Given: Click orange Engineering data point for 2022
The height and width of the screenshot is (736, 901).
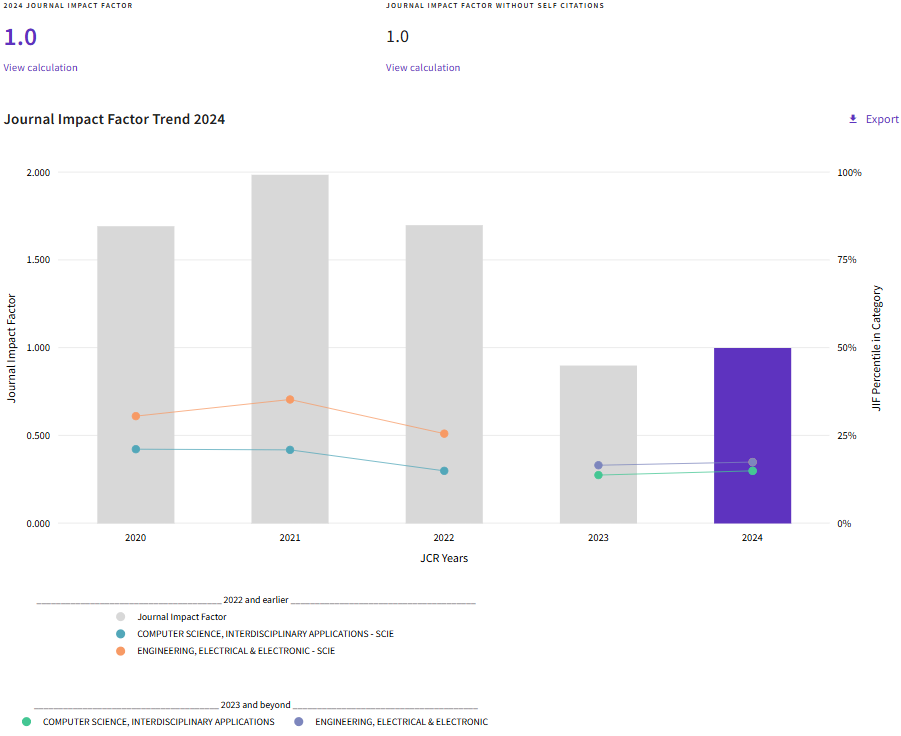Looking at the screenshot, I should tap(444, 434).
